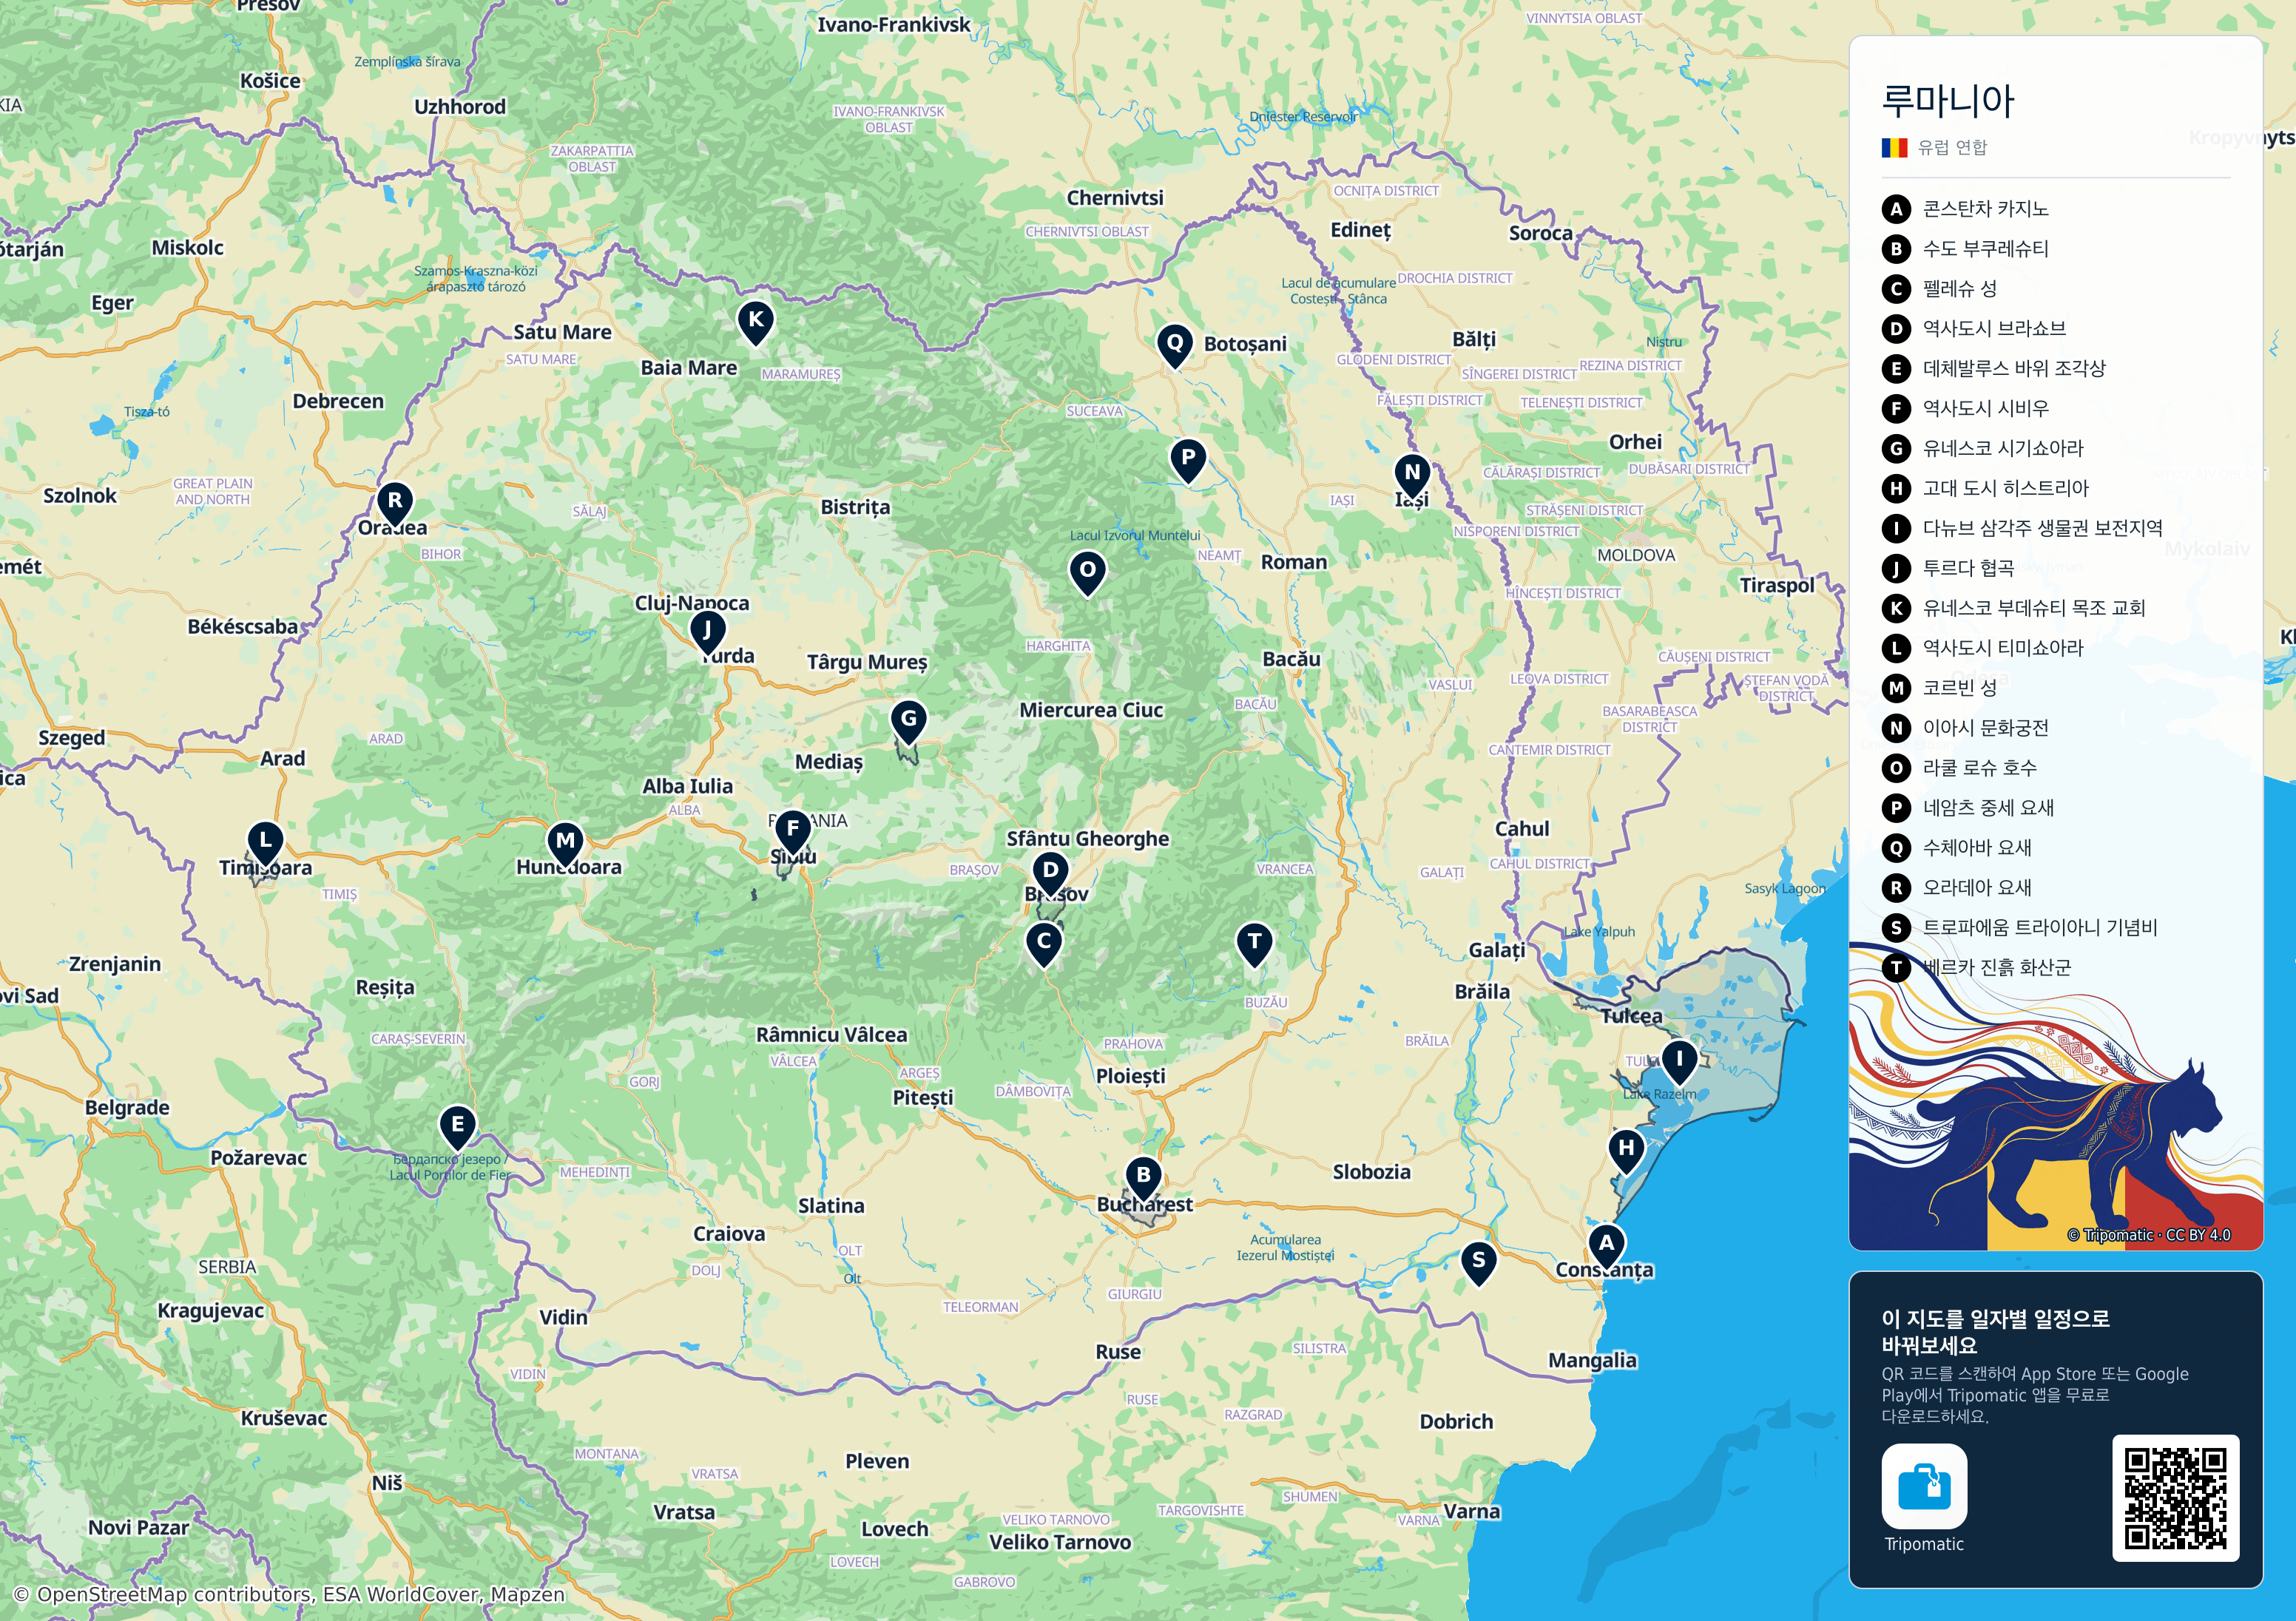Click map pin Q beside Botoșani
The width and height of the screenshot is (2296, 1621).
tap(1175, 345)
